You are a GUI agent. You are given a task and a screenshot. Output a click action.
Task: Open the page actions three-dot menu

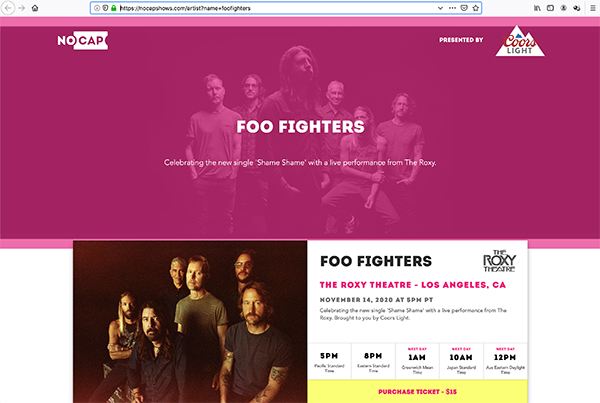coord(452,8)
